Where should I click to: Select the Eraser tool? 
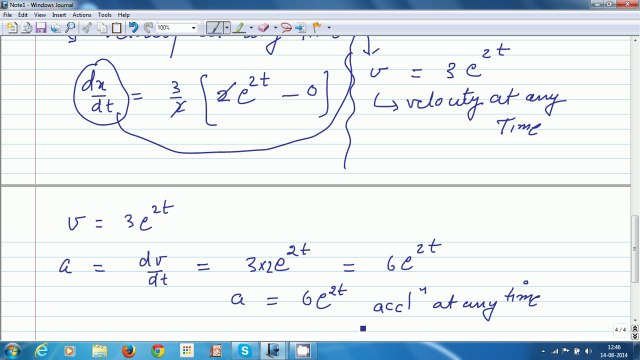point(264,28)
